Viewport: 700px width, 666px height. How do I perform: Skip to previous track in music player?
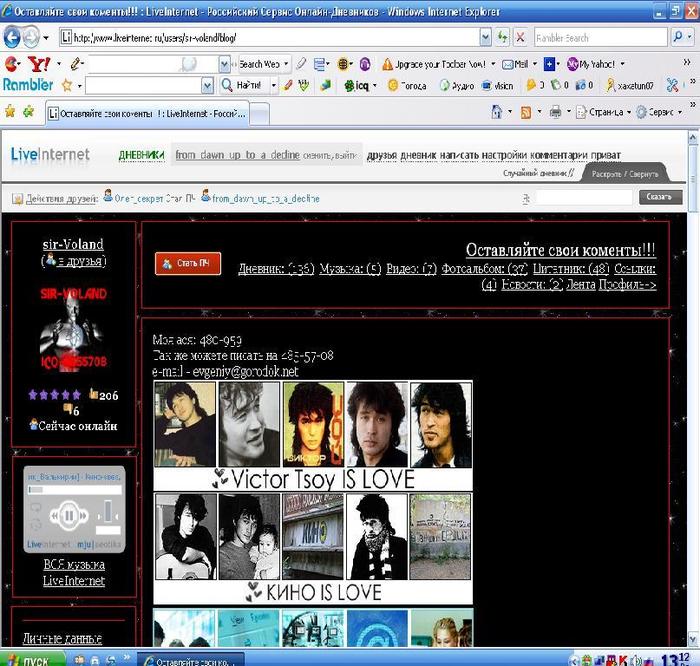coord(54,516)
